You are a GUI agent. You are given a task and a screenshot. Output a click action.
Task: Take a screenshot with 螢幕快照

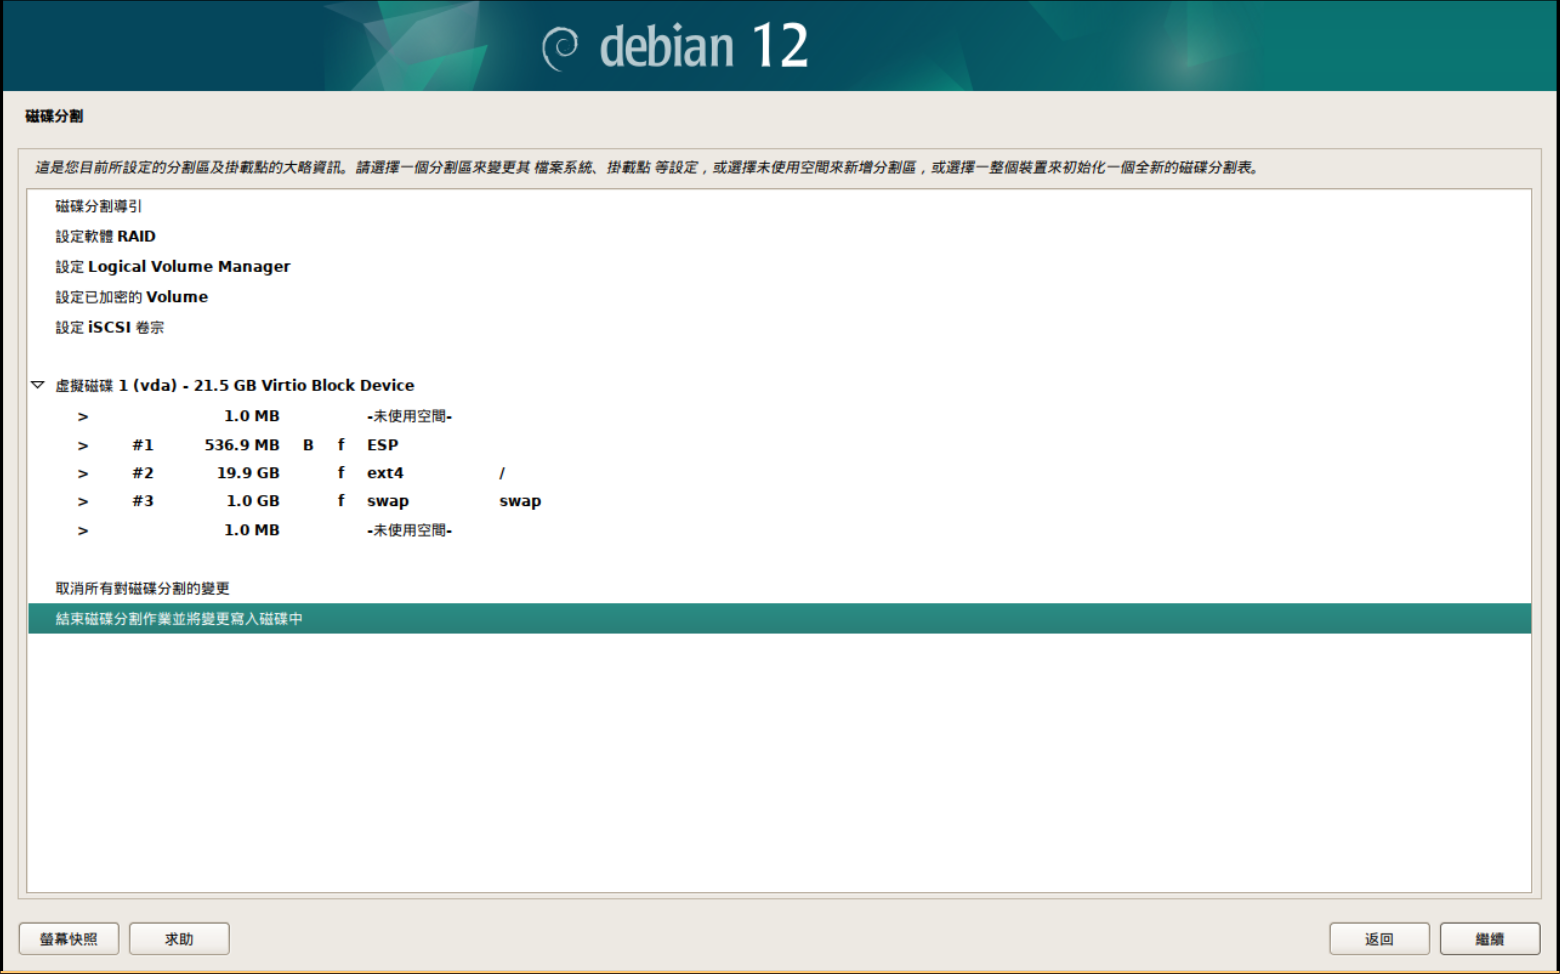(x=68, y=938)
